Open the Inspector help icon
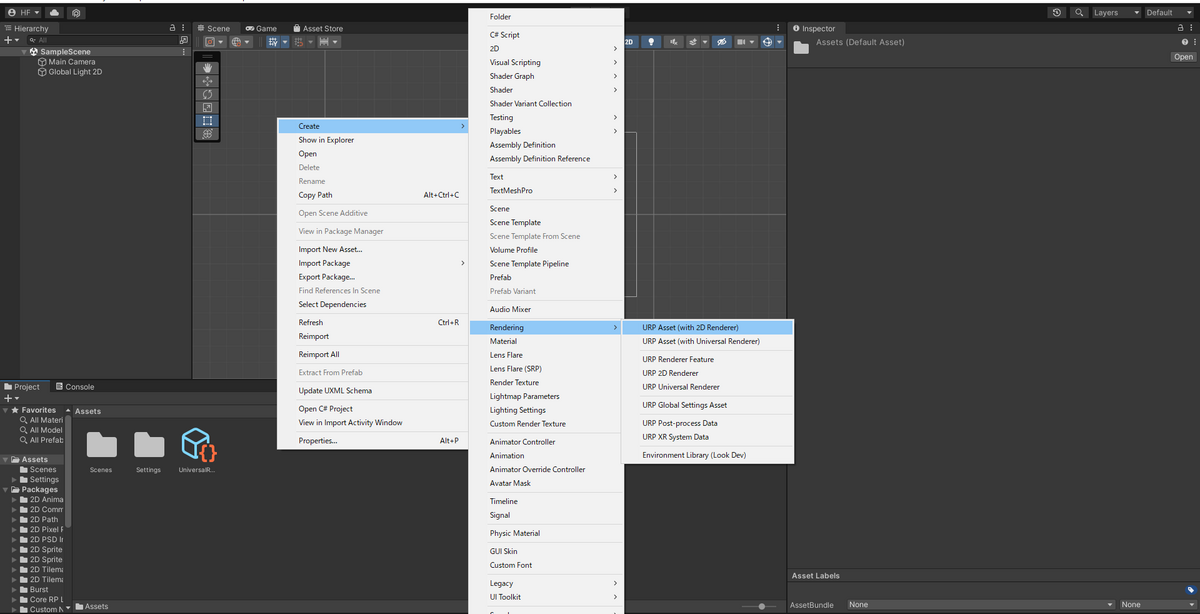 1184,42
